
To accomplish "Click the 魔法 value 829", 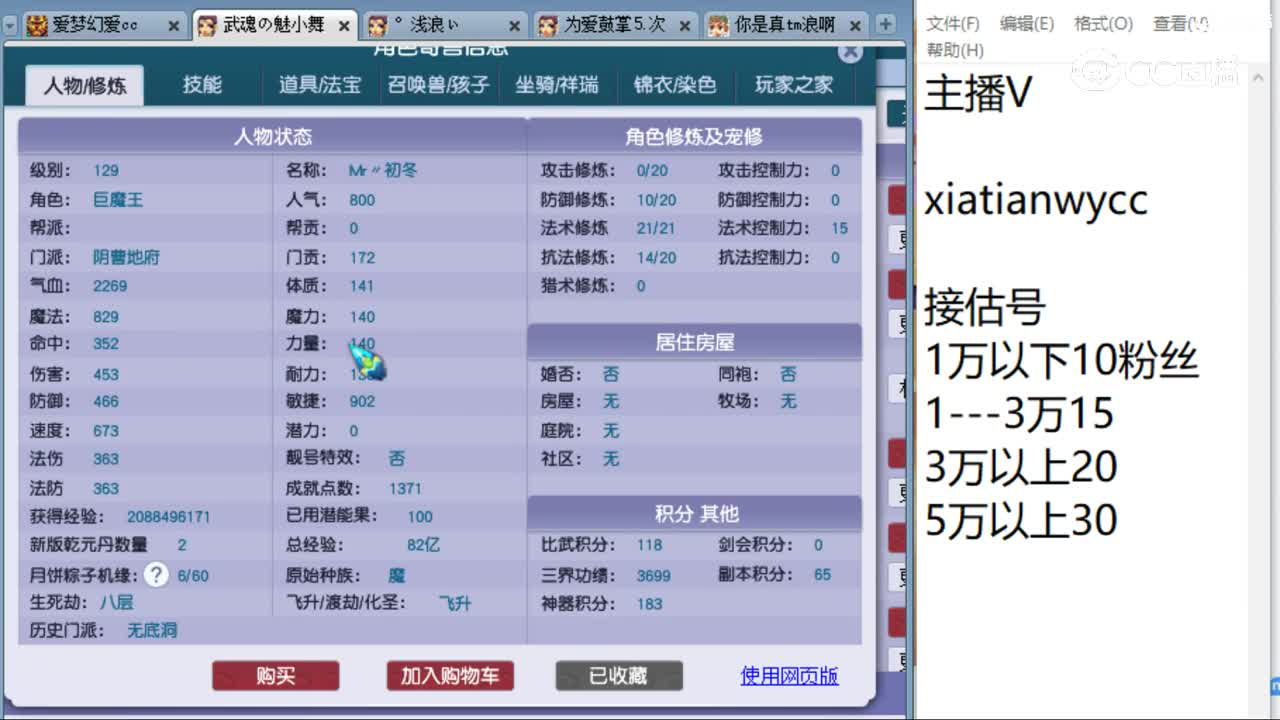I will pos(106,317).
